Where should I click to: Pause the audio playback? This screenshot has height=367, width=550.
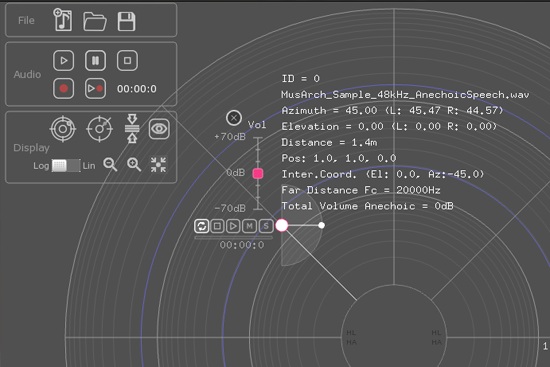point(95,61)
